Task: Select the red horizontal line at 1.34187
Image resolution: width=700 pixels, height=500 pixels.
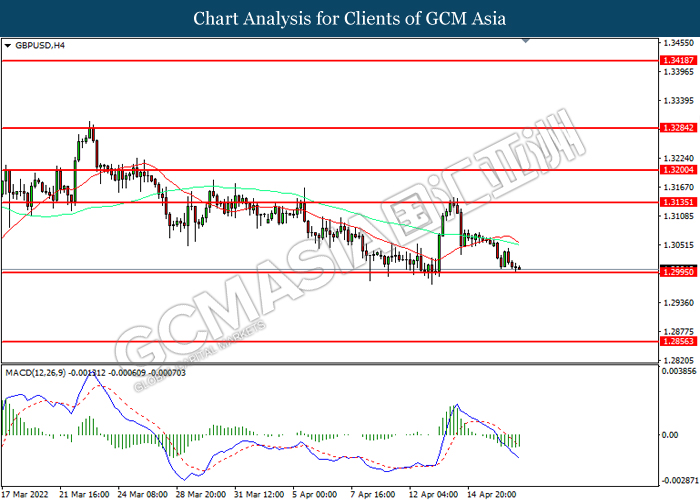Action: pyautogui.click(x=330, y=60)
